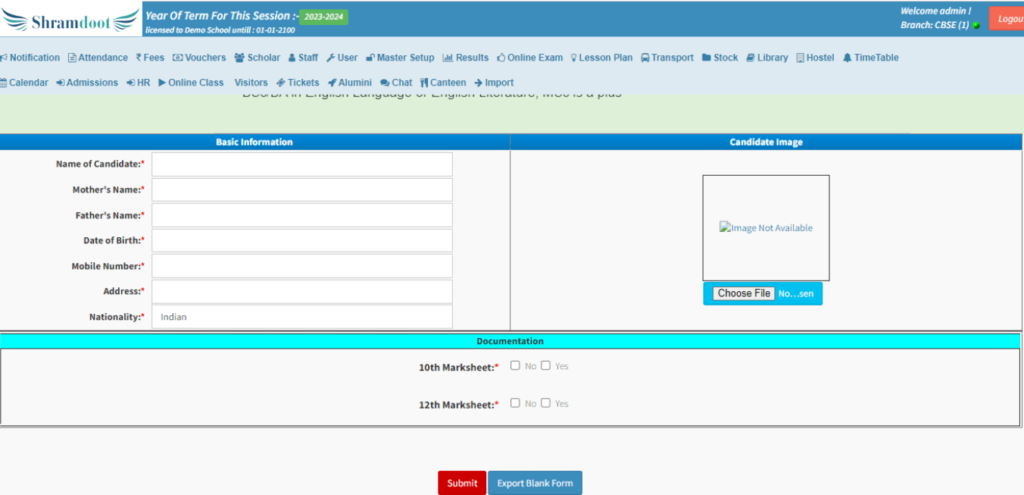Open the Attendance module icon

(72, 58)
